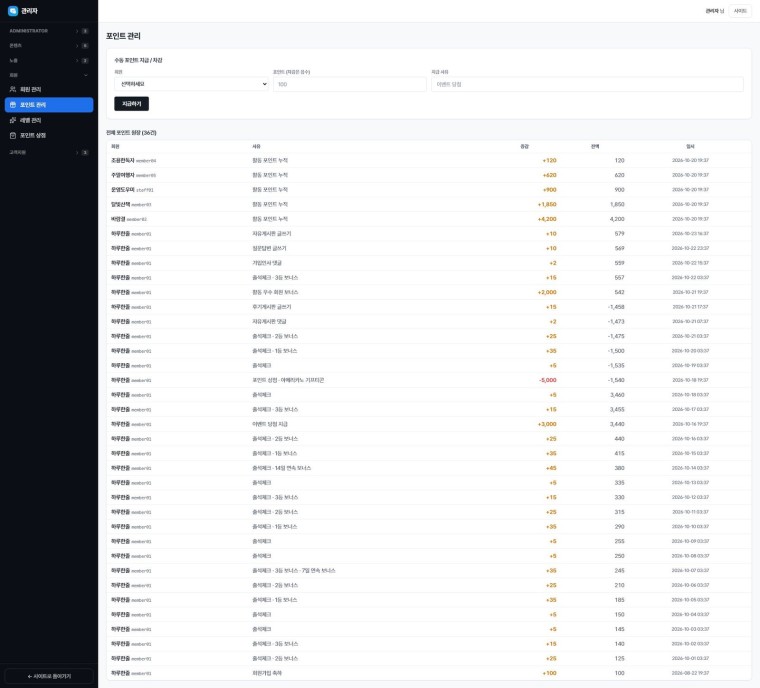This screenshot has height=688, width=760.
Task: Click the 포인트 관리 icon in sidebar
Action: tap(13, 105)
